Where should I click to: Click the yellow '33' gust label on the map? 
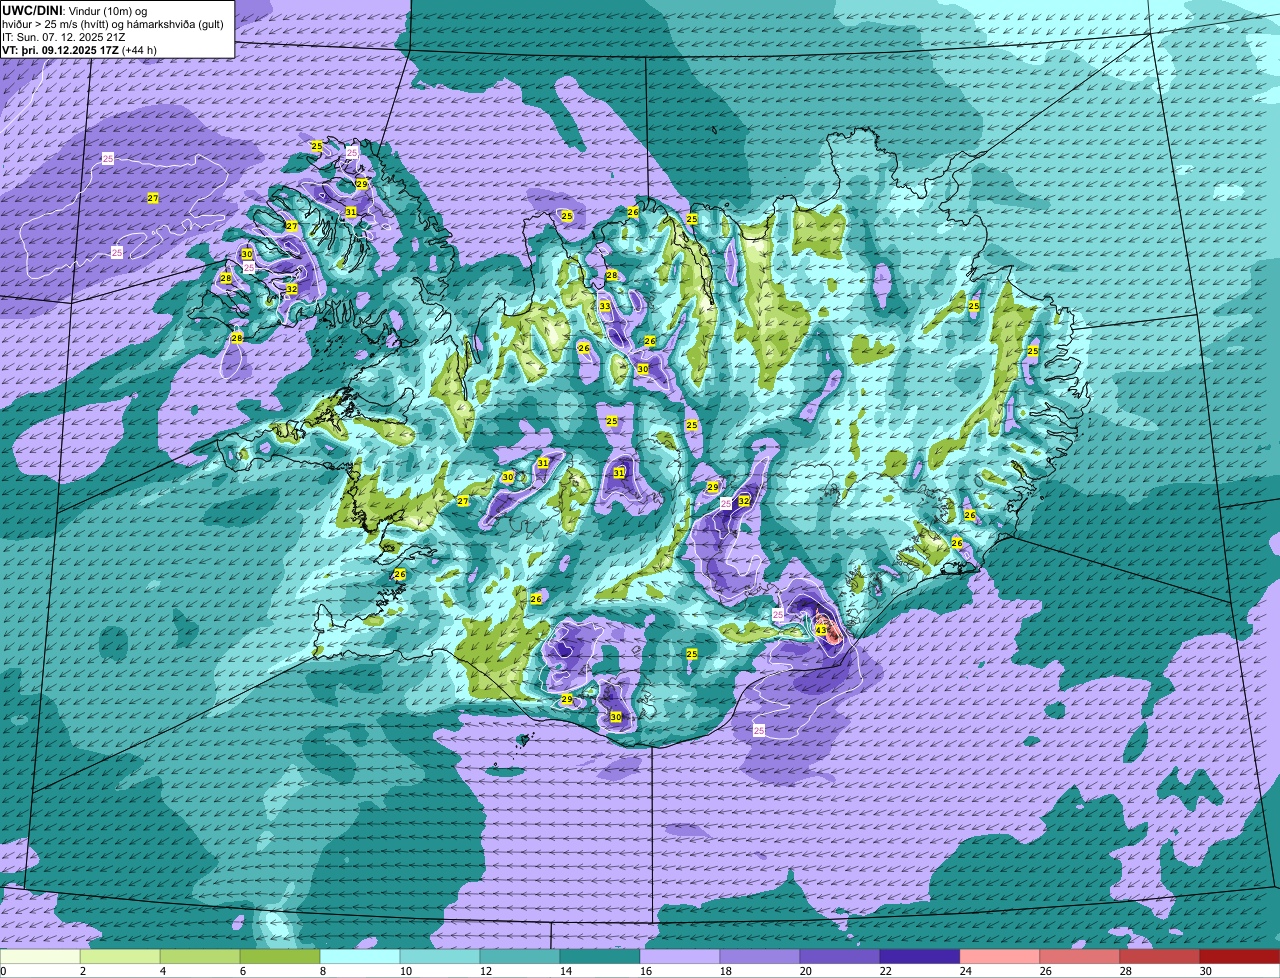605,306
